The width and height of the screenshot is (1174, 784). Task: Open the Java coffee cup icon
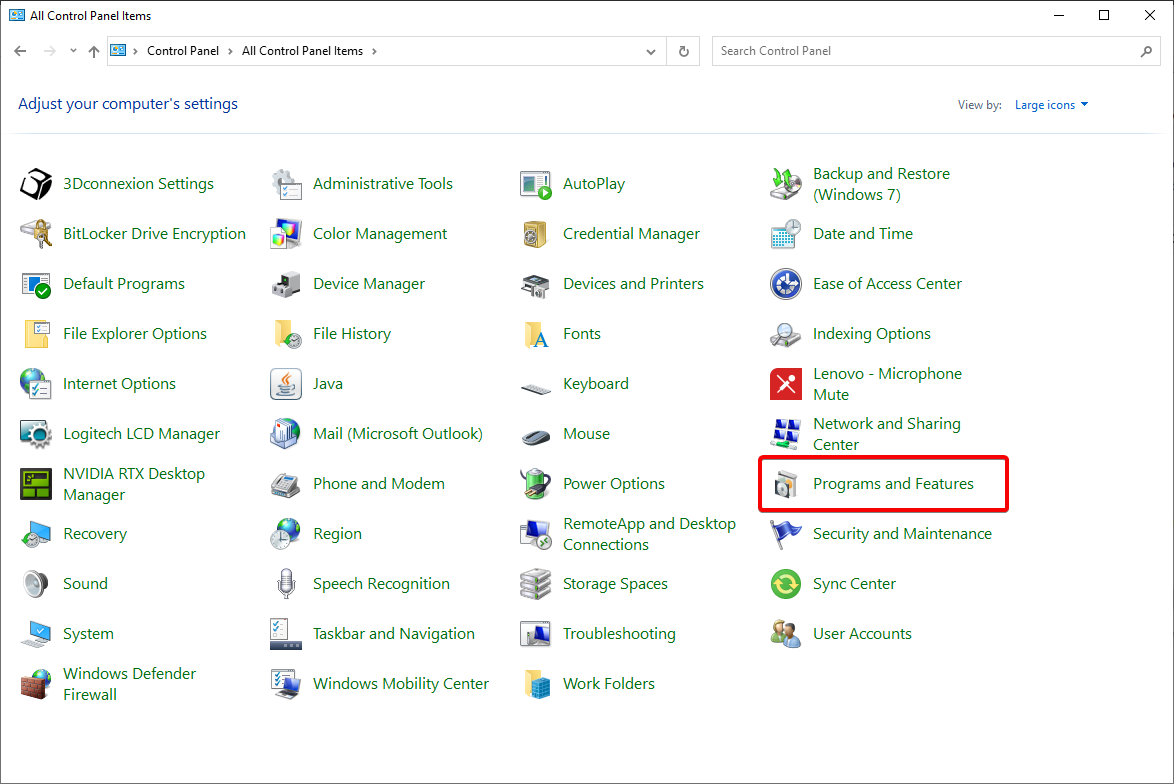[286, 384]
